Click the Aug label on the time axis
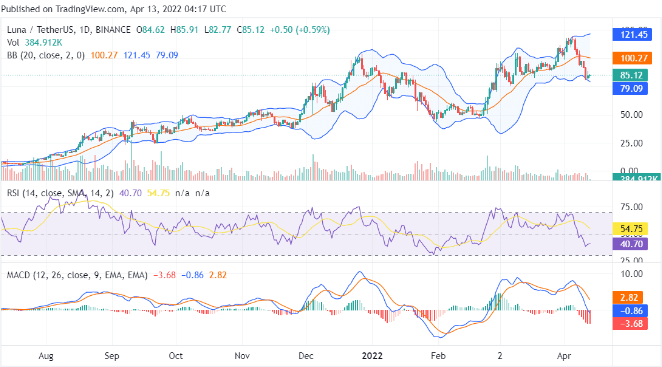The image size is (662, 367). [x=46, y=356]
